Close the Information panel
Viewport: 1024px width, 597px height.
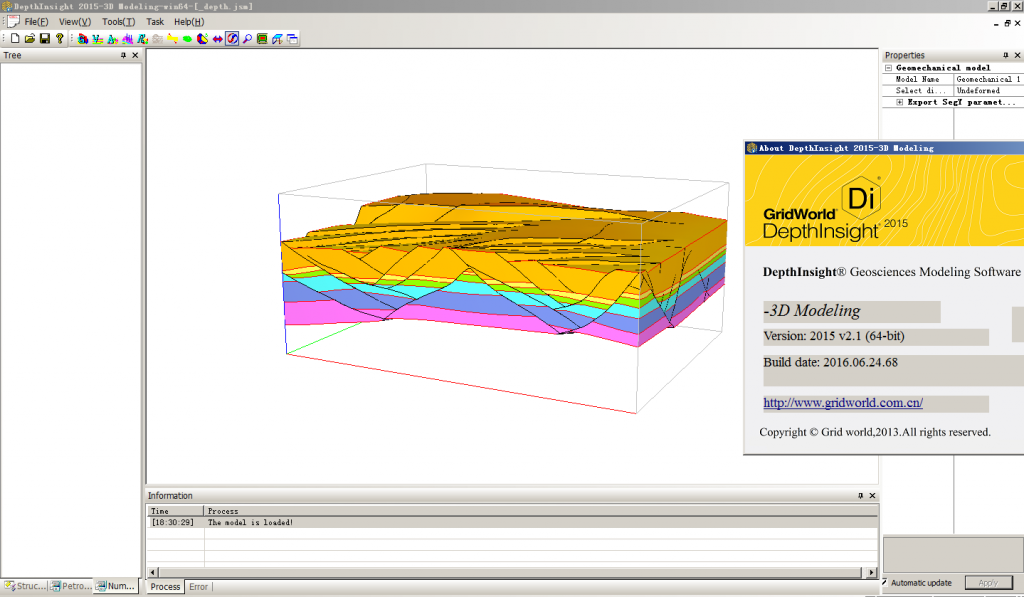(x=872, y=496)
